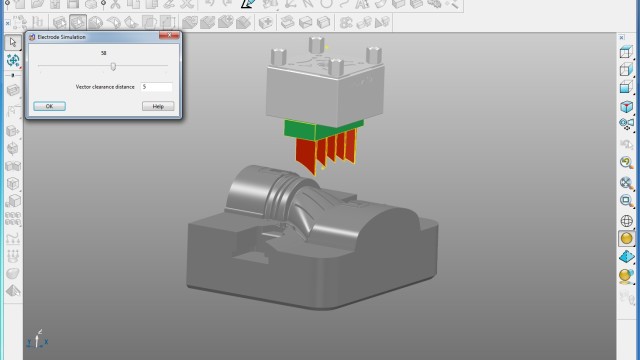Select the surface blob icon in left toolbar

pyautogui.click(x=13, y=273)
